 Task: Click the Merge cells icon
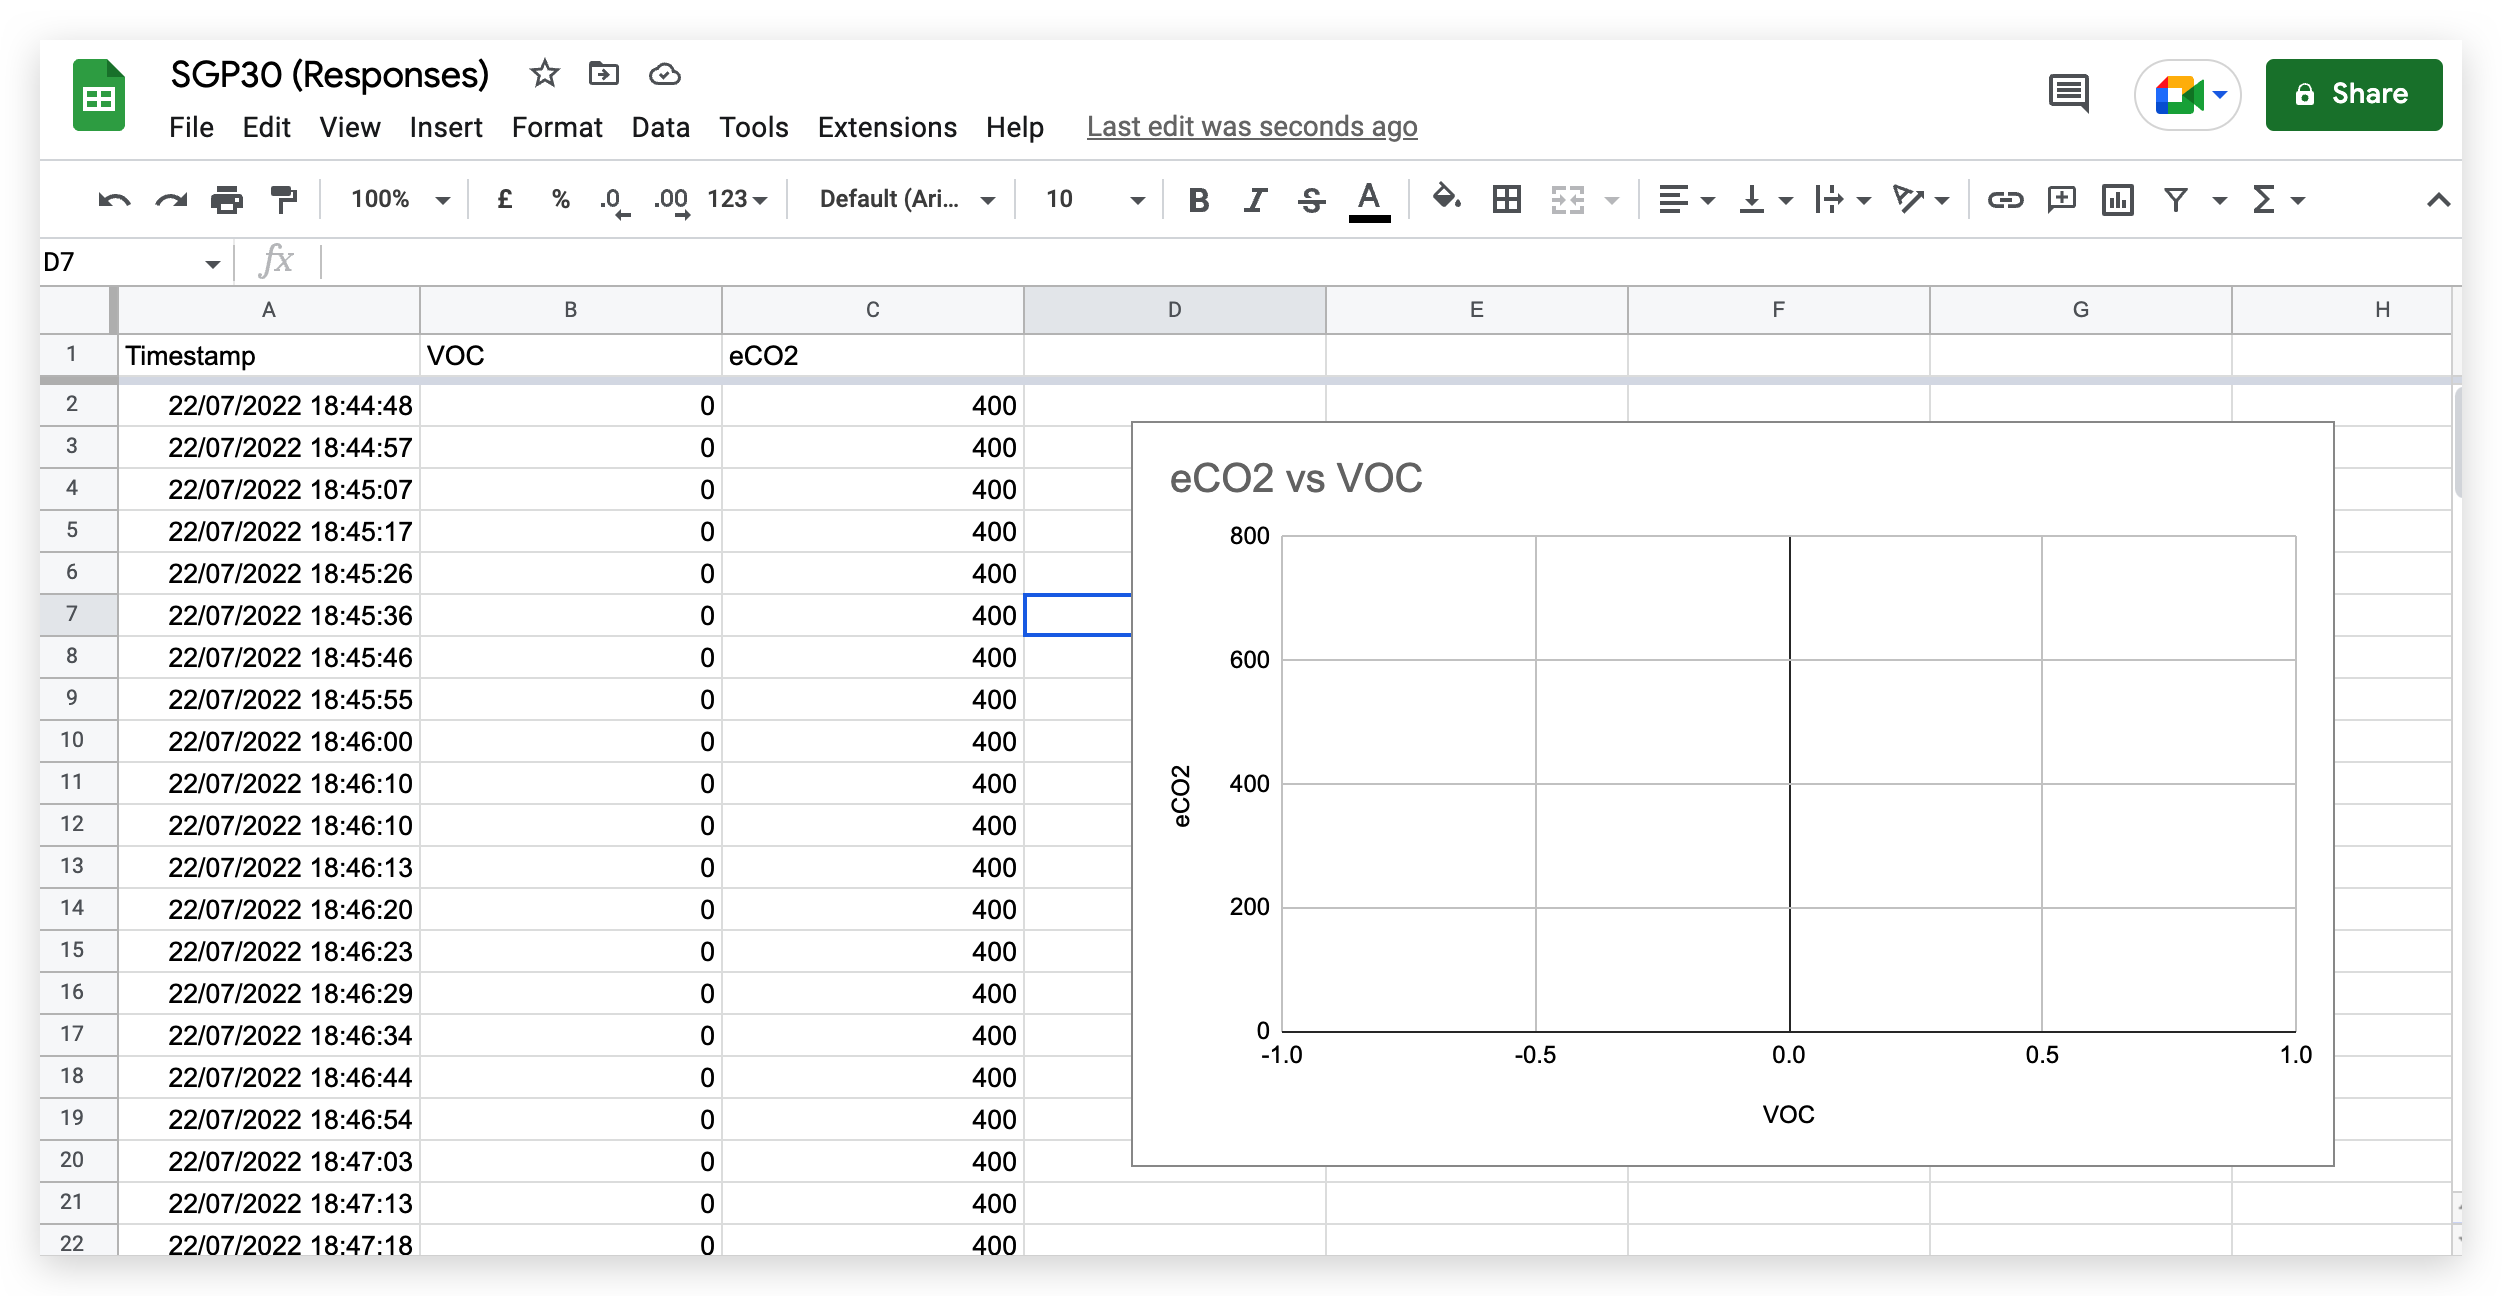coord(1567,200)
